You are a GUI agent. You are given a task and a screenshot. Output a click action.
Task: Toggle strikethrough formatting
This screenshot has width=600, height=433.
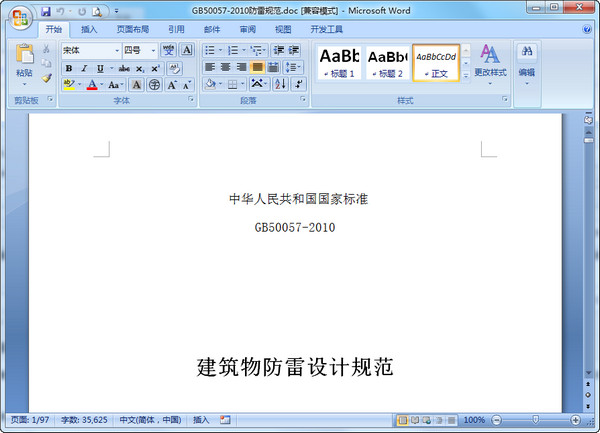124,68
